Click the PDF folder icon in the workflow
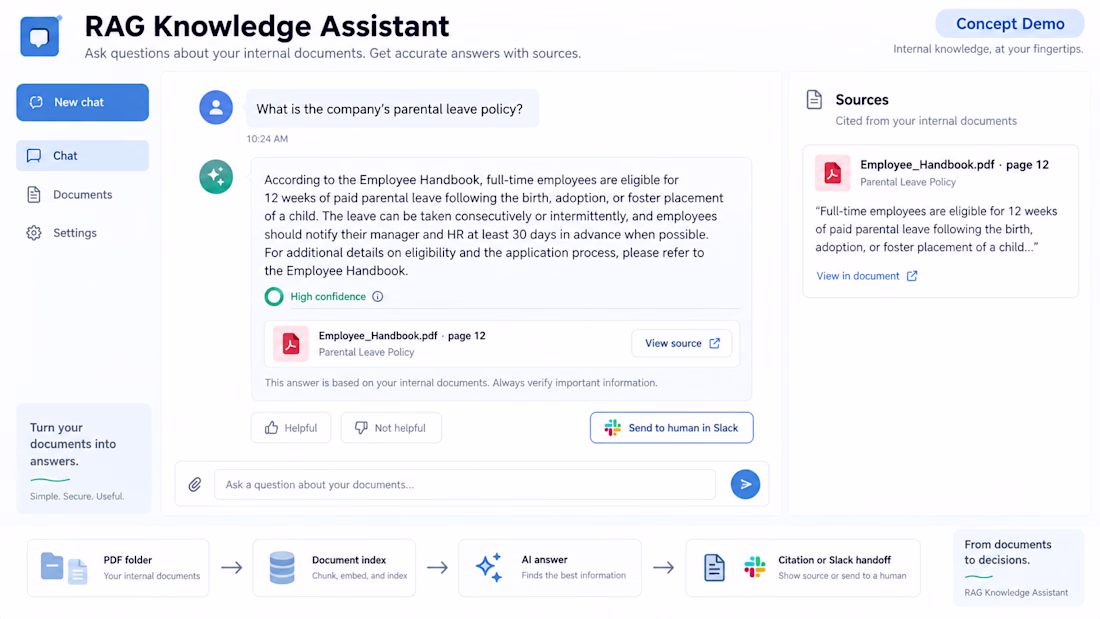 pyautogui.click(x=64, y=568)
